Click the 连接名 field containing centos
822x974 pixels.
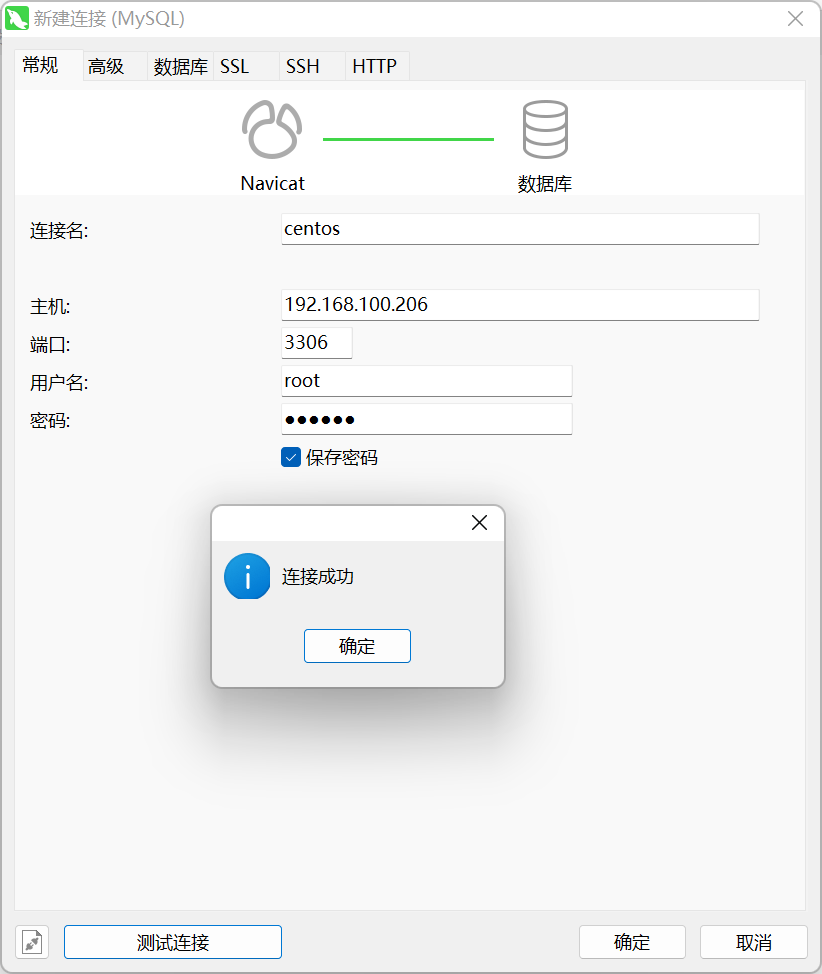point(520,229)
